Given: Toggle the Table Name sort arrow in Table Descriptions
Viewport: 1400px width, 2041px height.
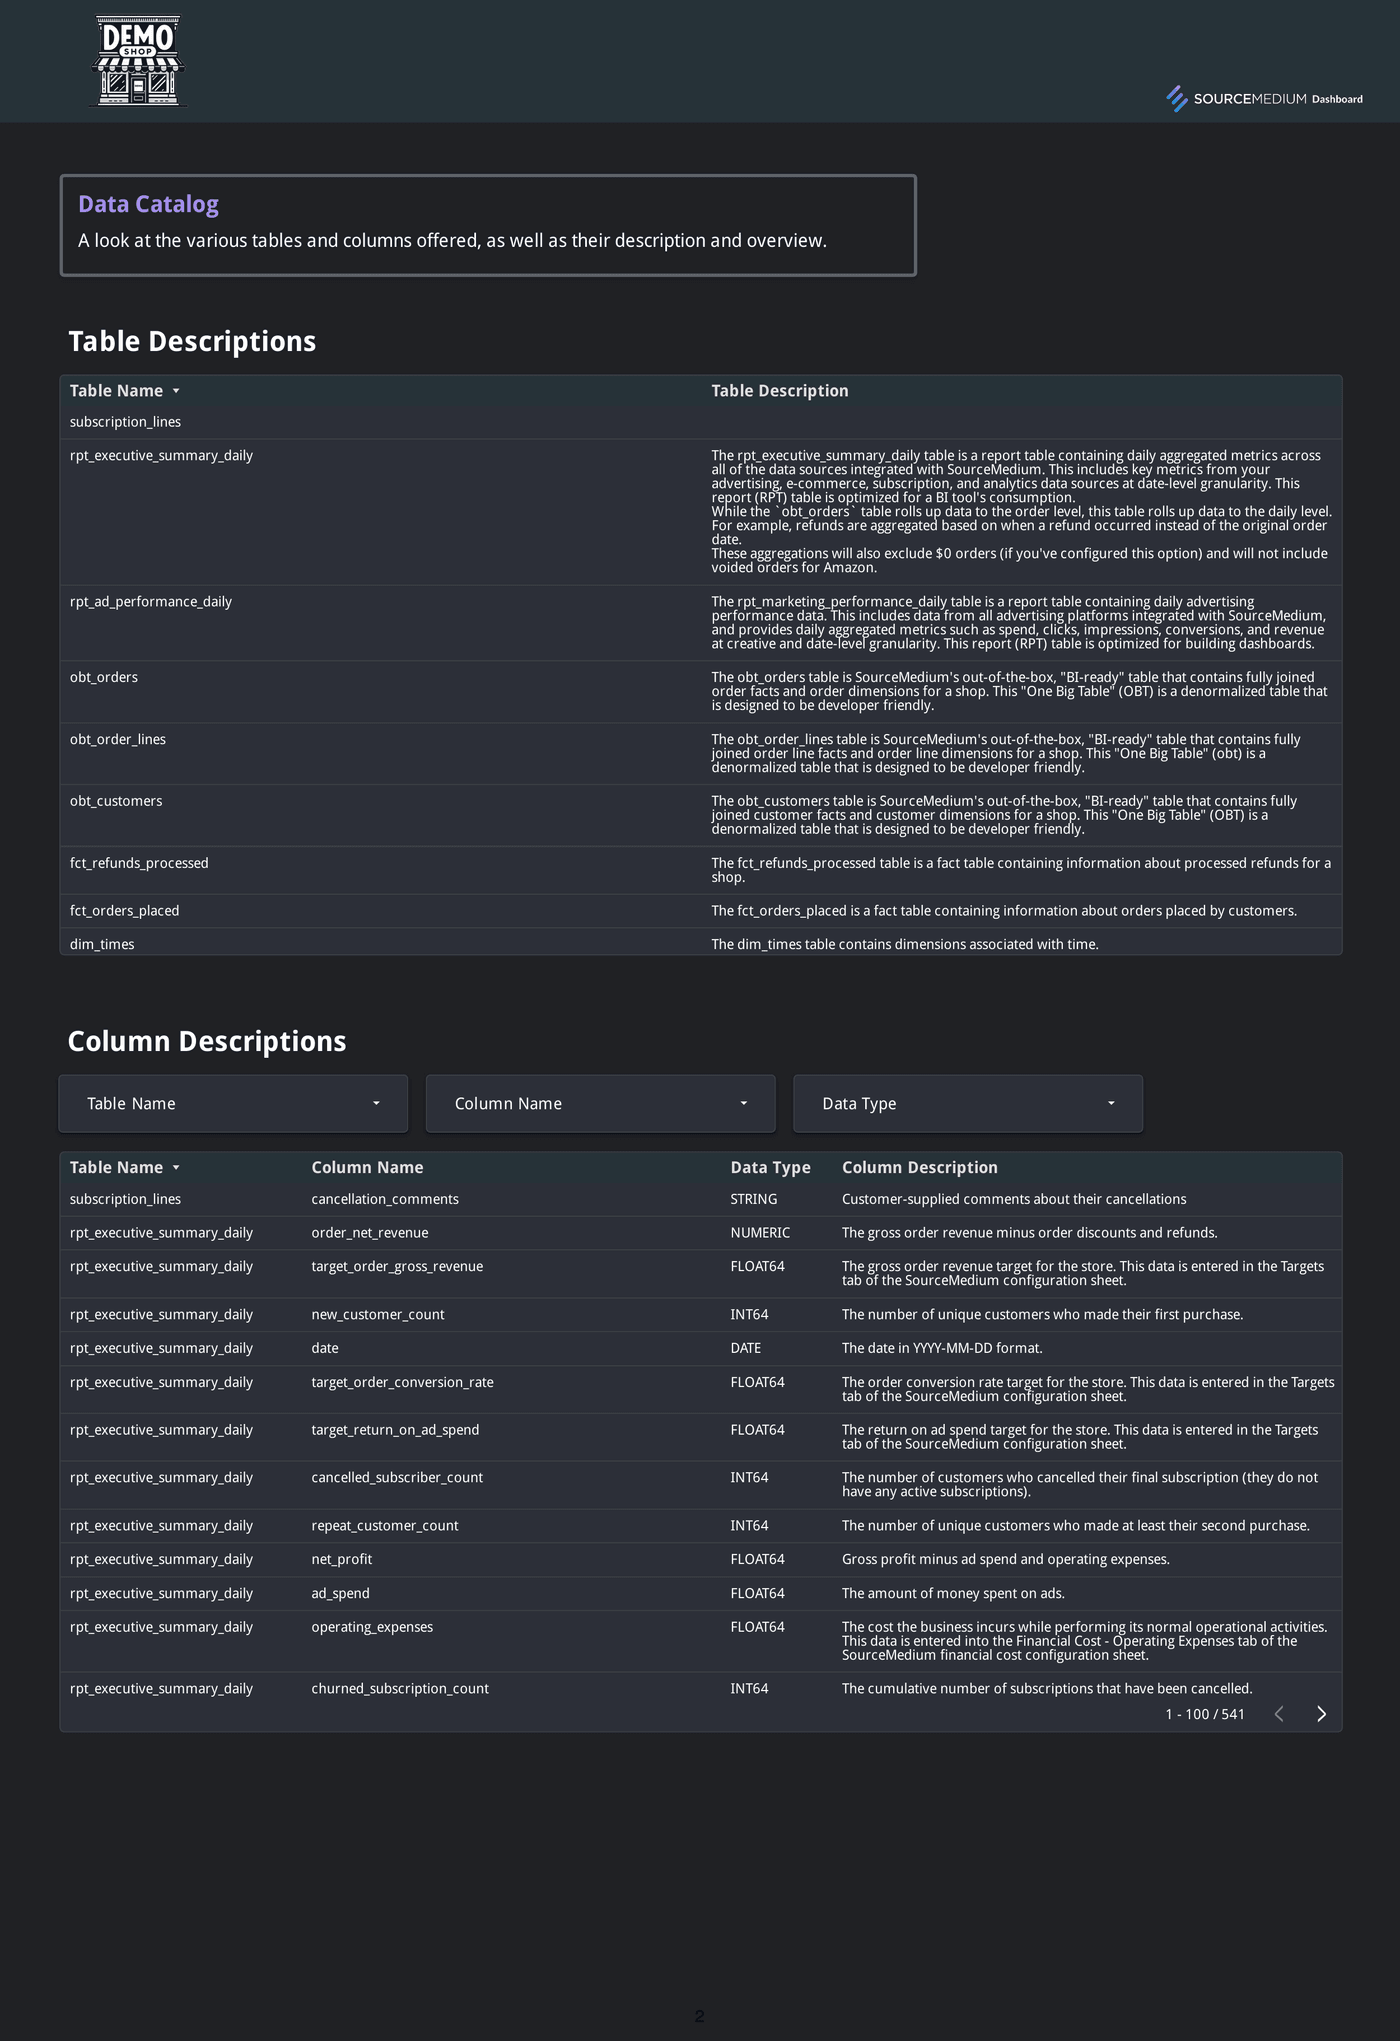Looking at the screenshot, I should coord(177,391).
